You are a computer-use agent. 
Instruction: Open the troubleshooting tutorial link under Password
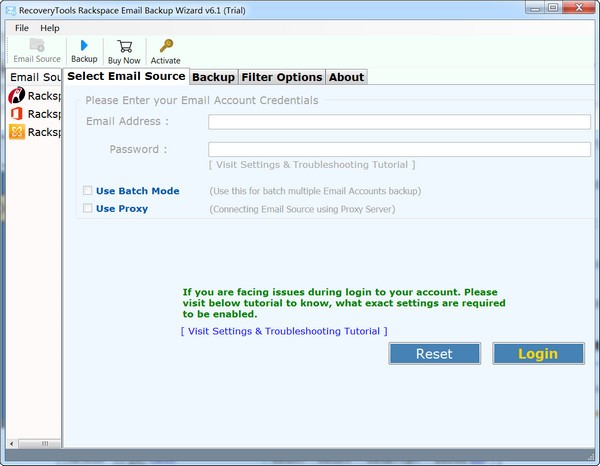click(311, 165)
